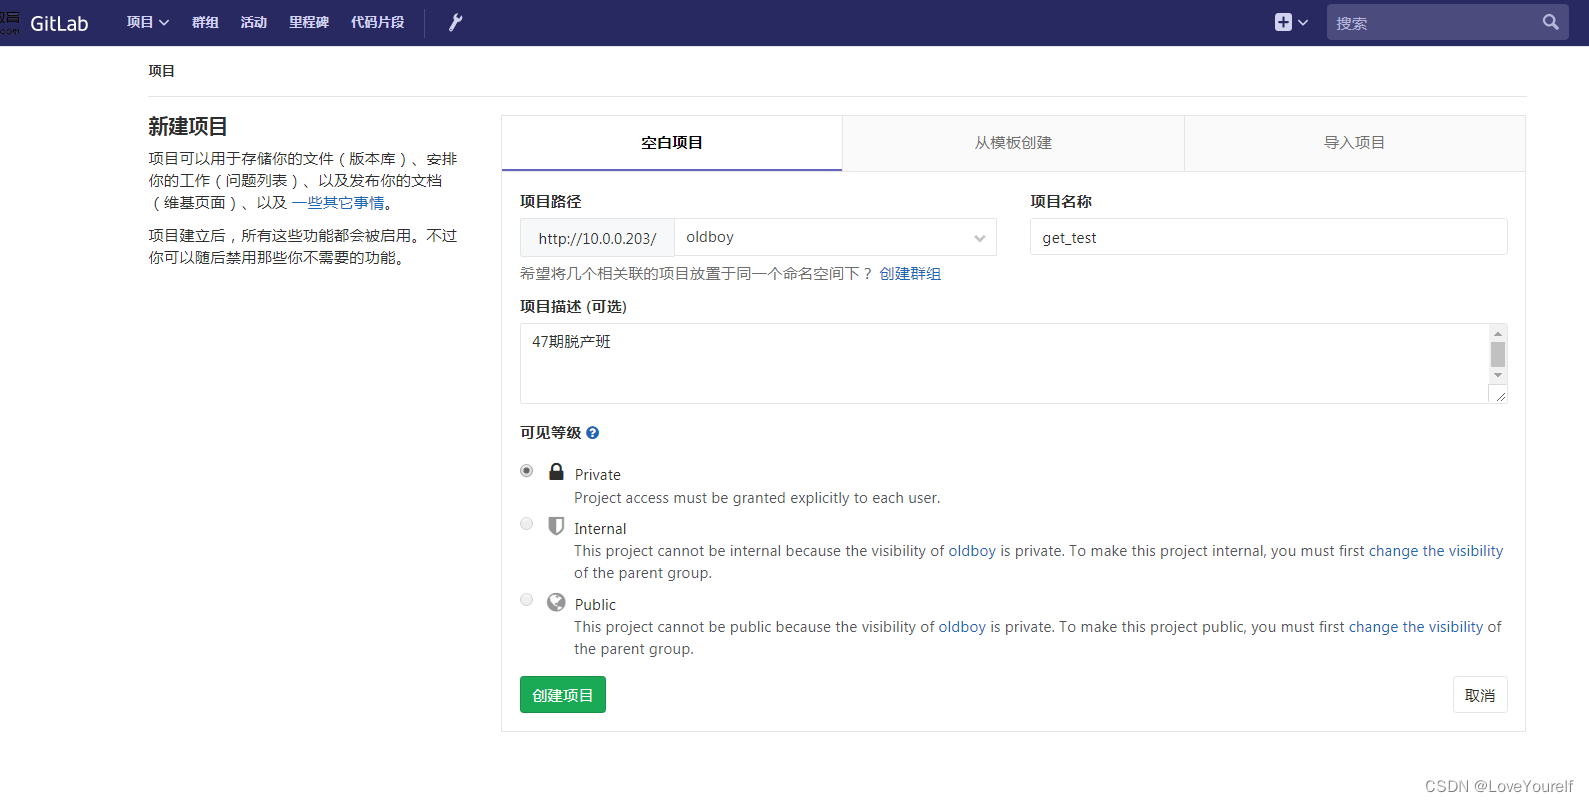The image size is (1589, 802).
Task: Click the Internal shield icon
Action: 556,525
